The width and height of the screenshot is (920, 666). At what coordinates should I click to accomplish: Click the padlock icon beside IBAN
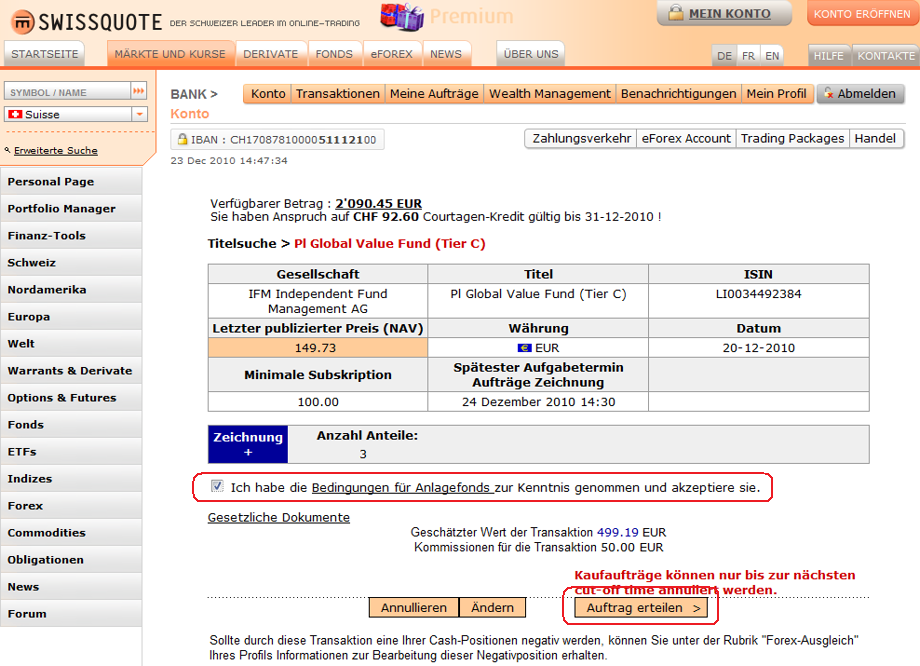pos(182,140)
